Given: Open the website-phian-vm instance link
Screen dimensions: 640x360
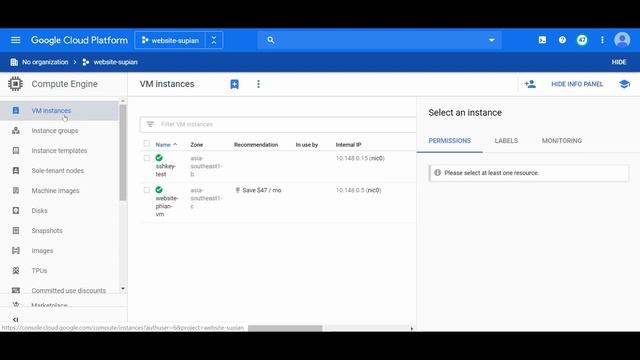Looking at the screenshot, I should [x=167, y=206].
